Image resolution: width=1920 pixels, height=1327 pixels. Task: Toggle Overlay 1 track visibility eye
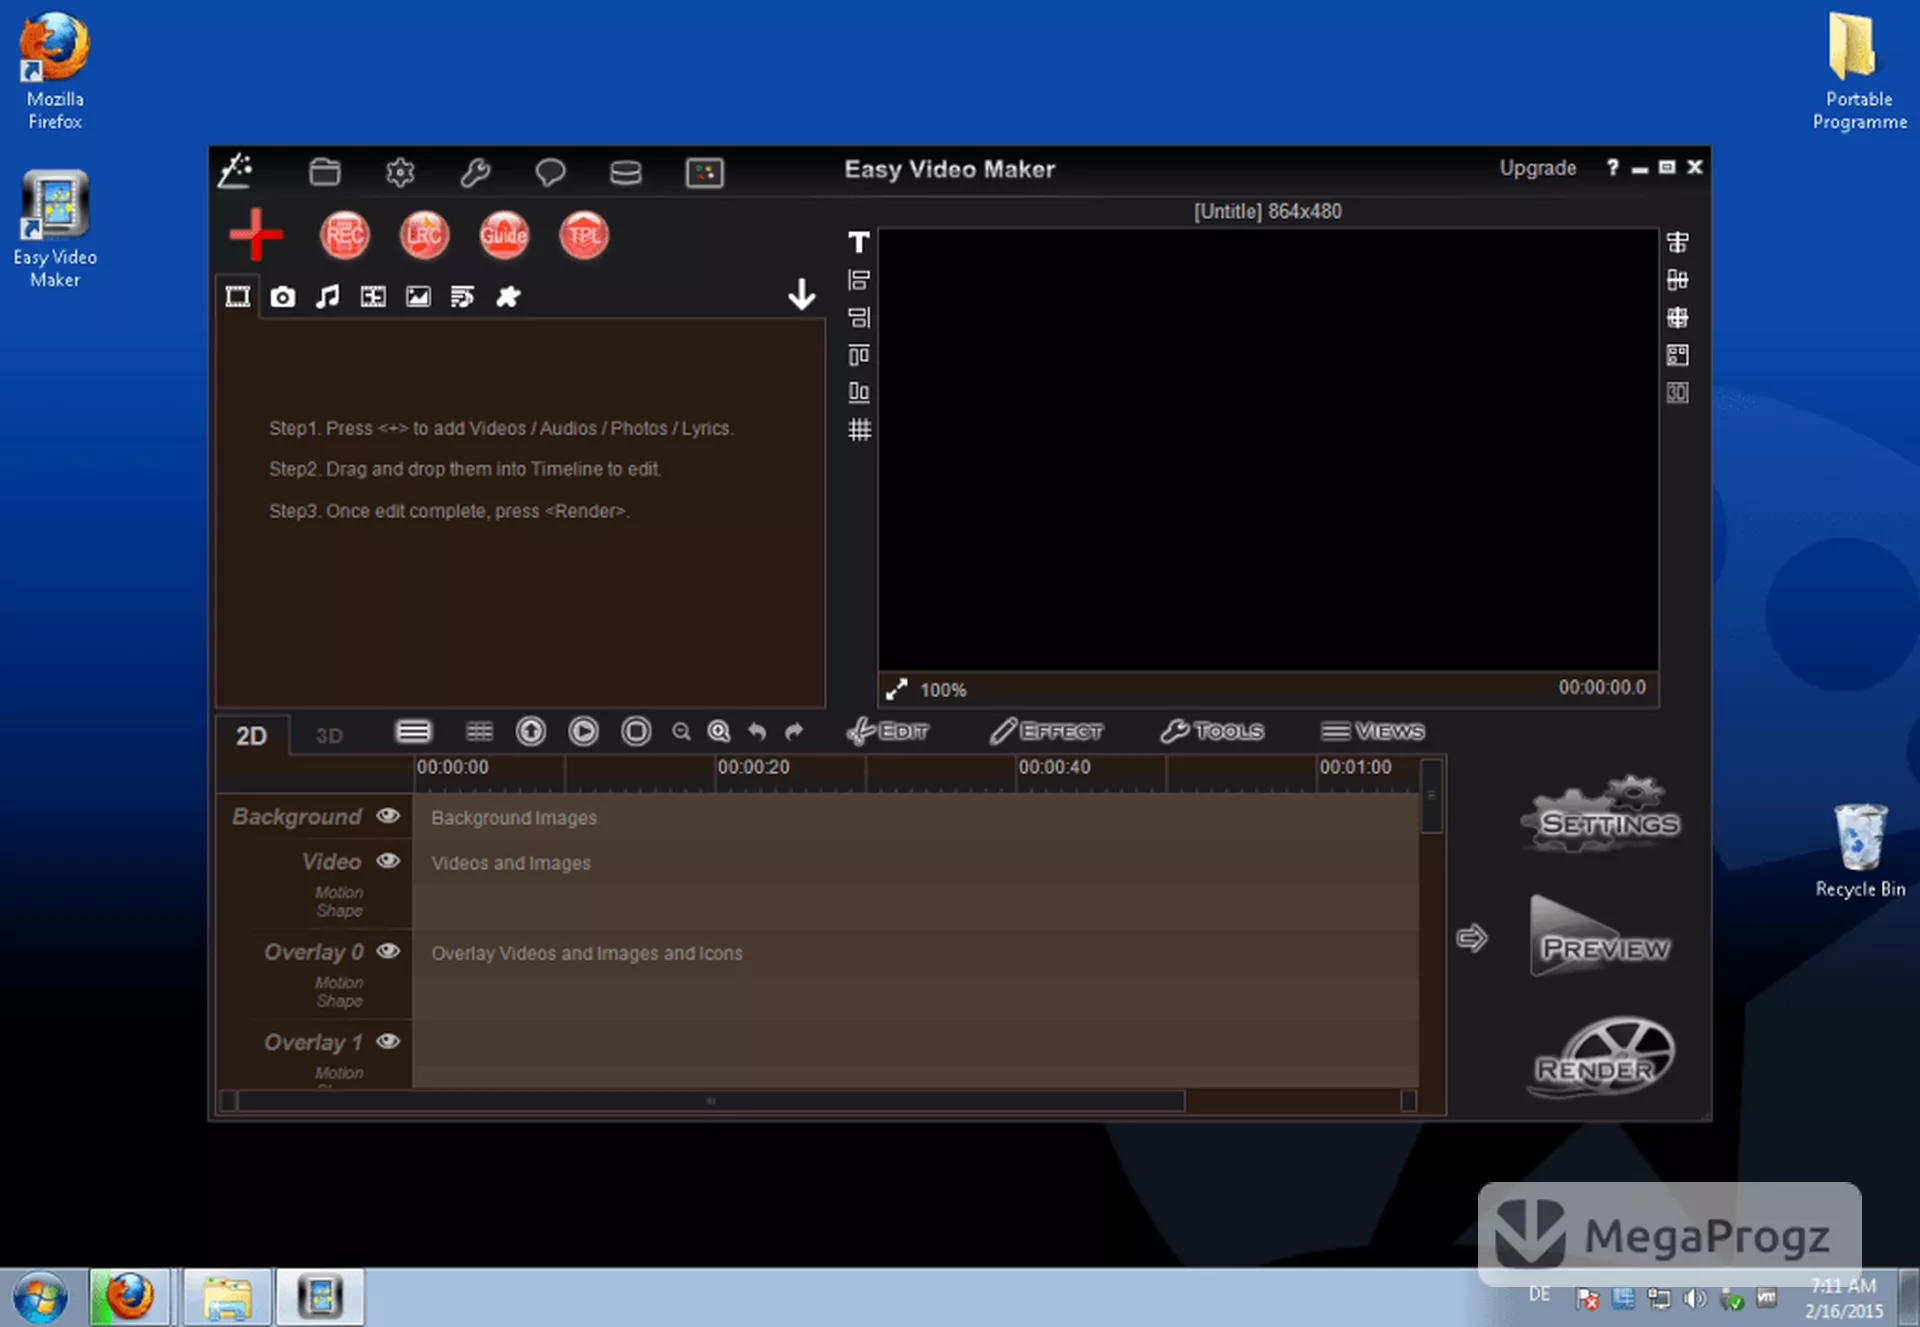[388, 1041]
